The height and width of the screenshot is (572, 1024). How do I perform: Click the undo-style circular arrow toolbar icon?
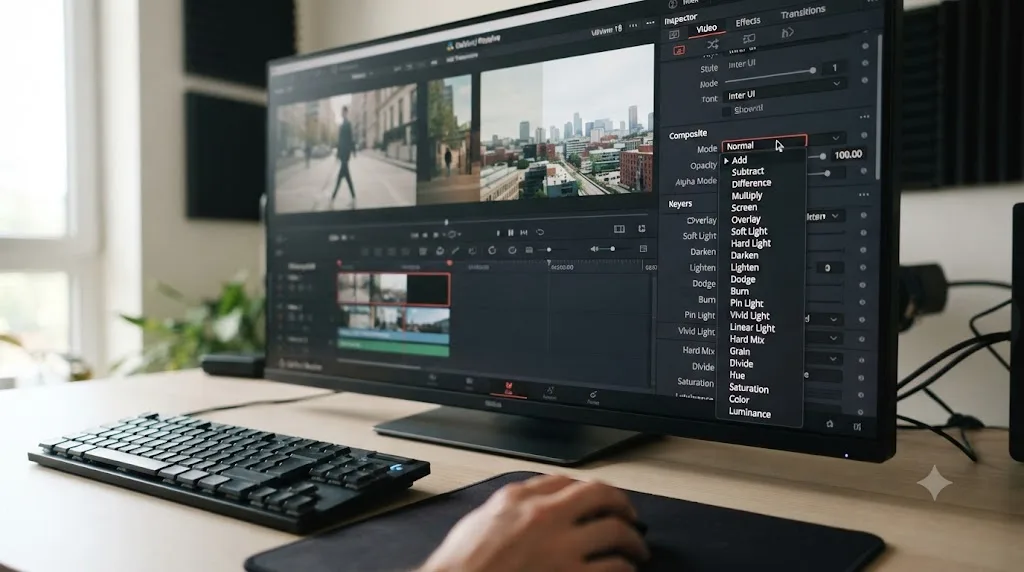pos(492,250)
